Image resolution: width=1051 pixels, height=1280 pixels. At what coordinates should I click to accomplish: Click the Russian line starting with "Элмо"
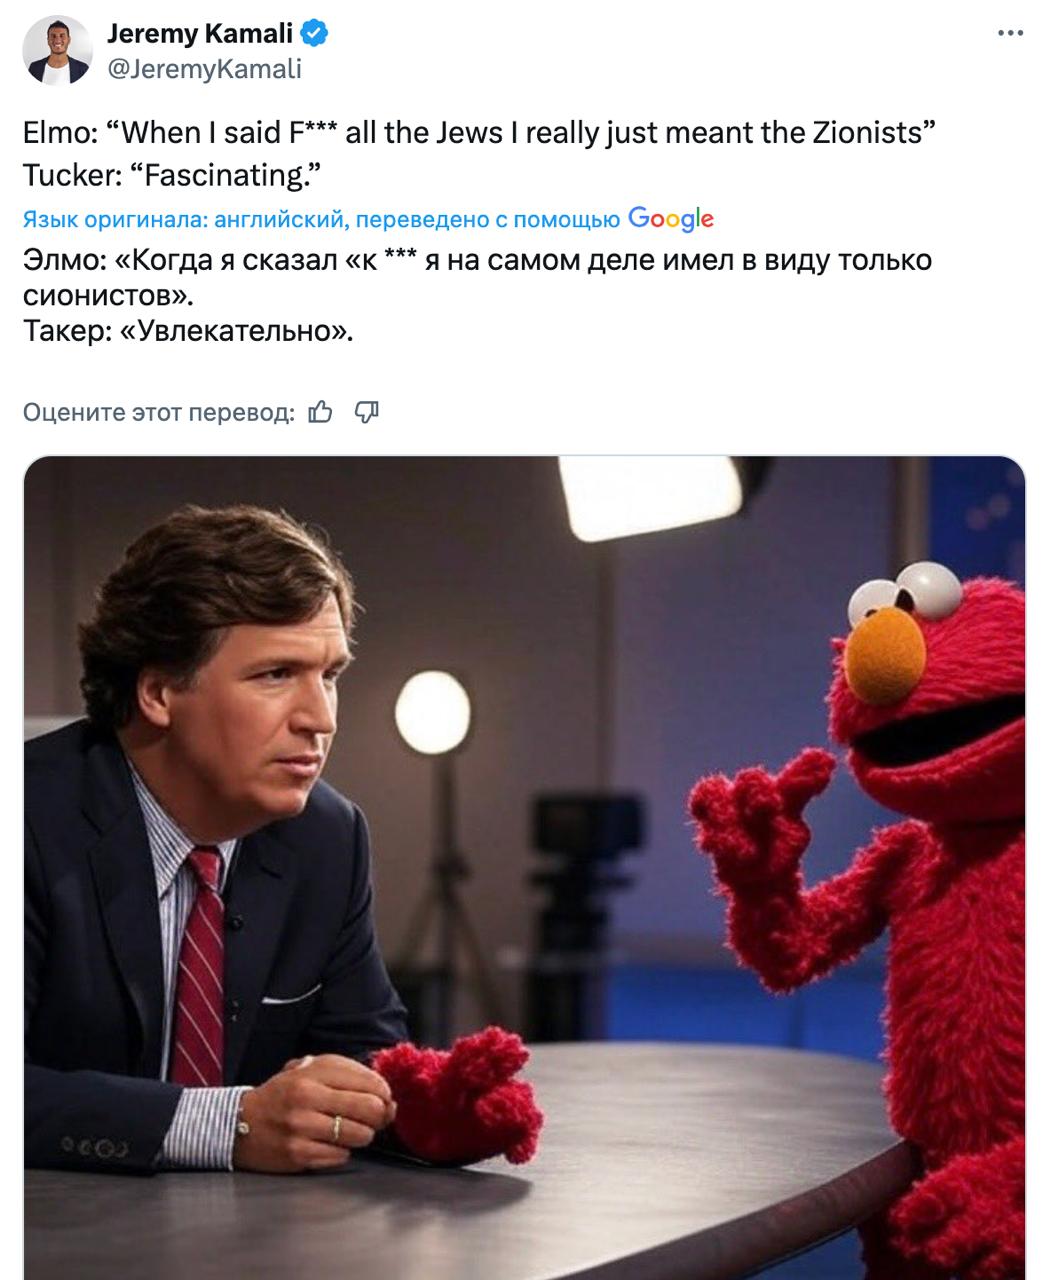click(477, 260)
